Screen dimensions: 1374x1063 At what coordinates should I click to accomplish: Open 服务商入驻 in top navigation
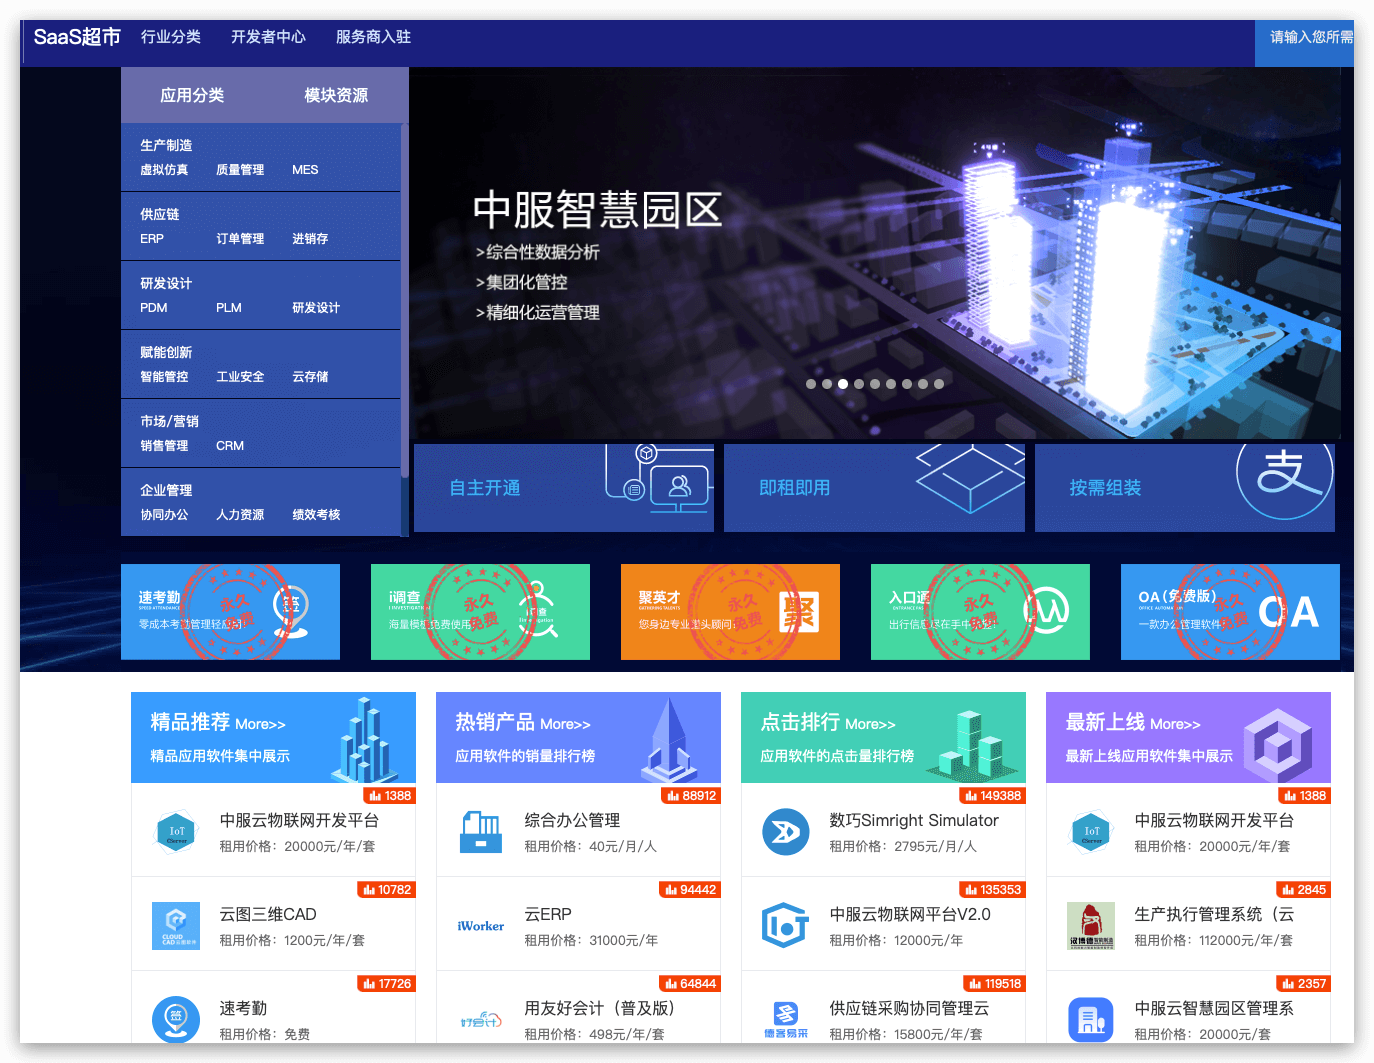coord(373,37)
